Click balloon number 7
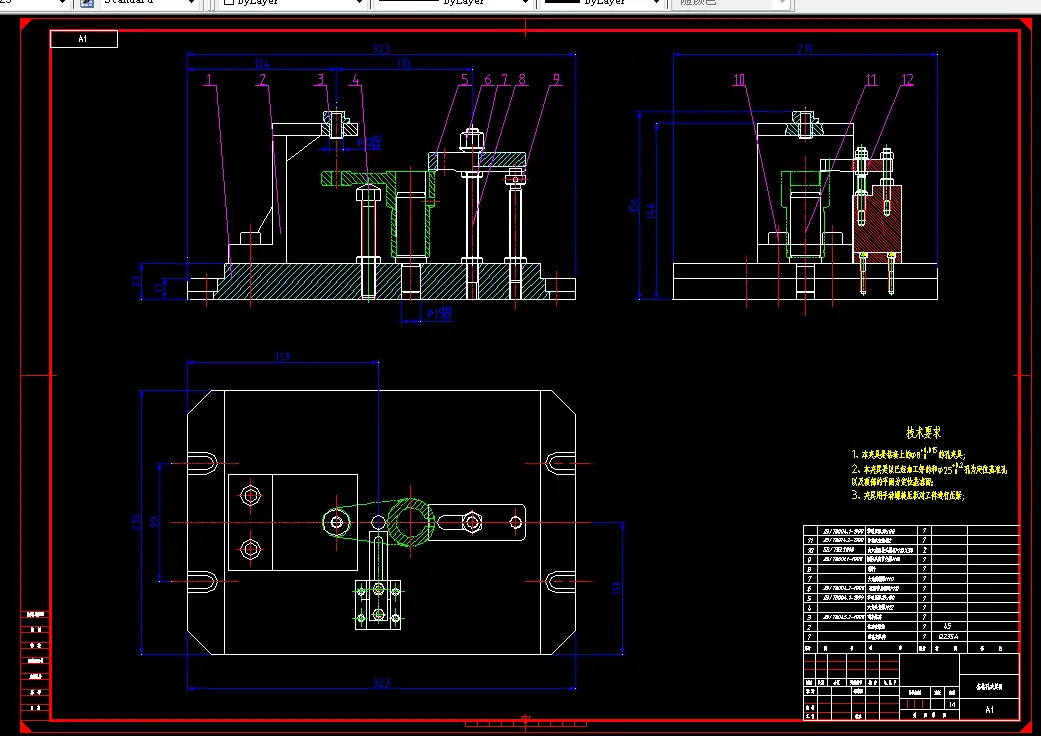Viewport: 1041px width, 736px height. click(x=505, y=80)
